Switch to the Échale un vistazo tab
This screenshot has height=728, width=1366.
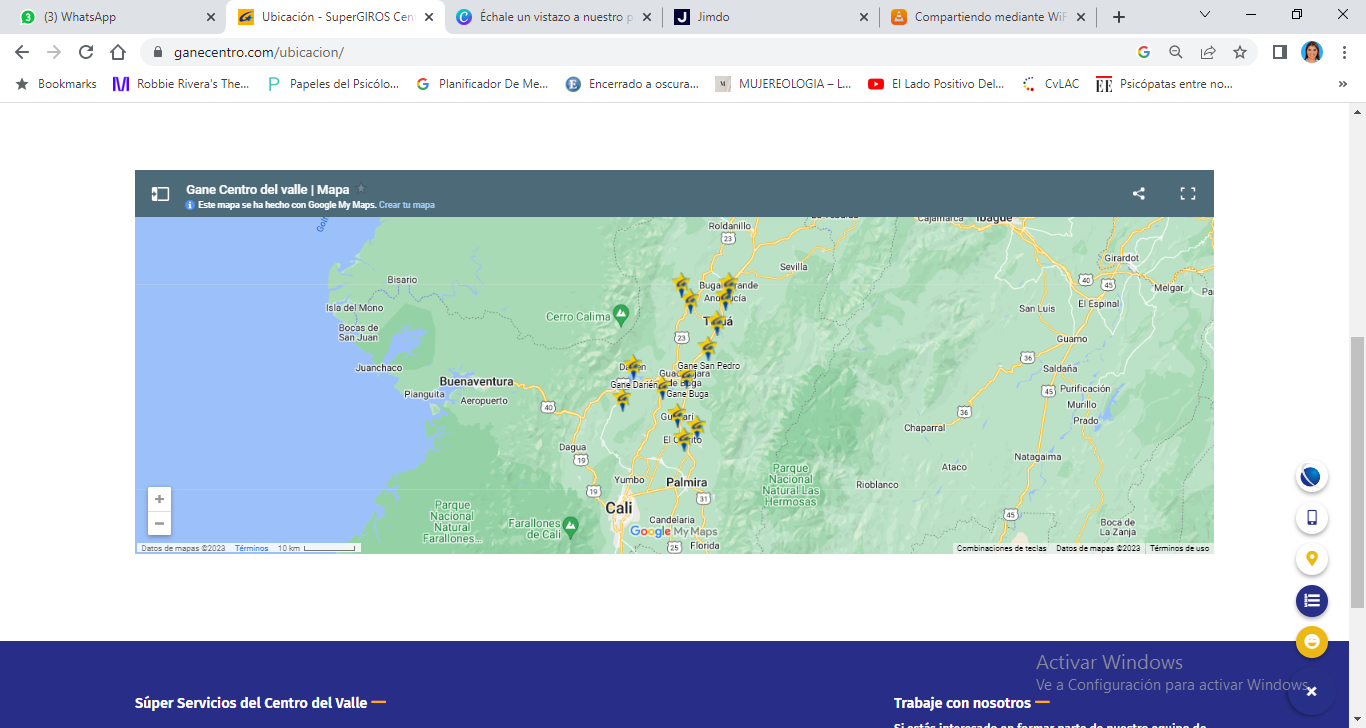[x=553, y=17]
